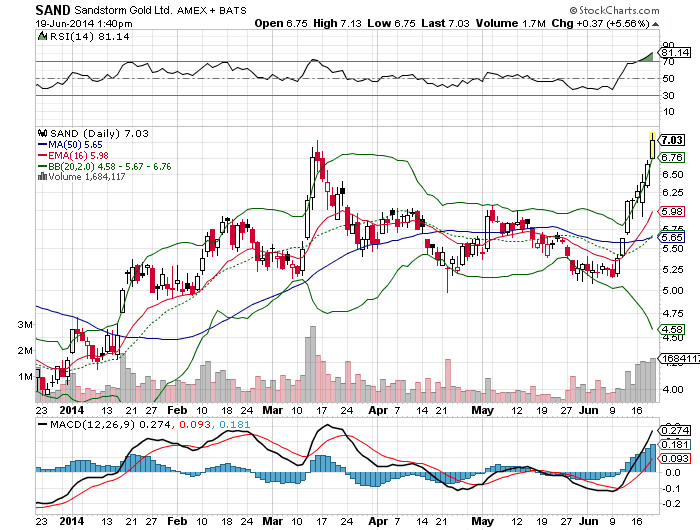The width and height of the screenshot is (700, 530).
Task: Click the 50 level on the RSI axis
Action: tap(668, 79)
